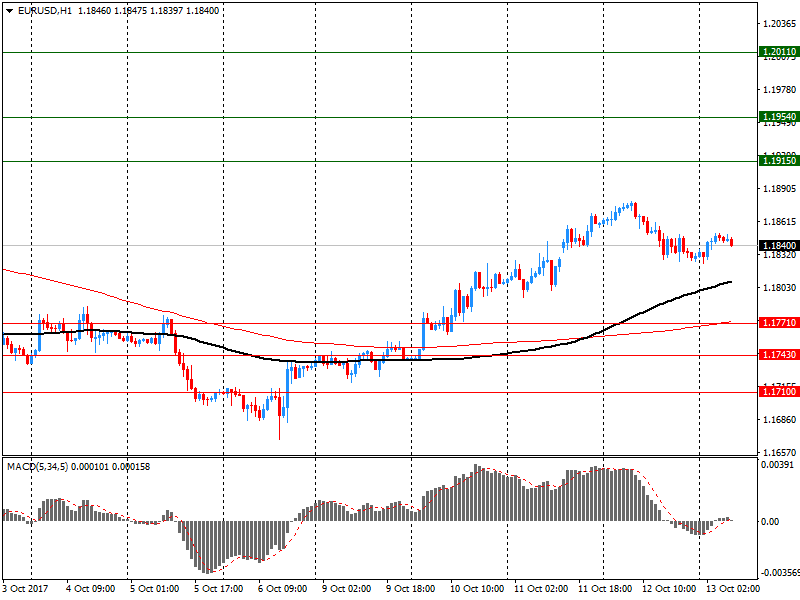The image size is (800, 600).
Task: Select the green horizontal line at 1.20110
Action: (x=380, y=53)
